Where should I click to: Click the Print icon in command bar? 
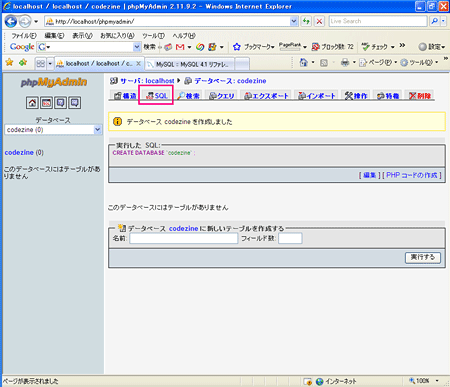(345, 62)
